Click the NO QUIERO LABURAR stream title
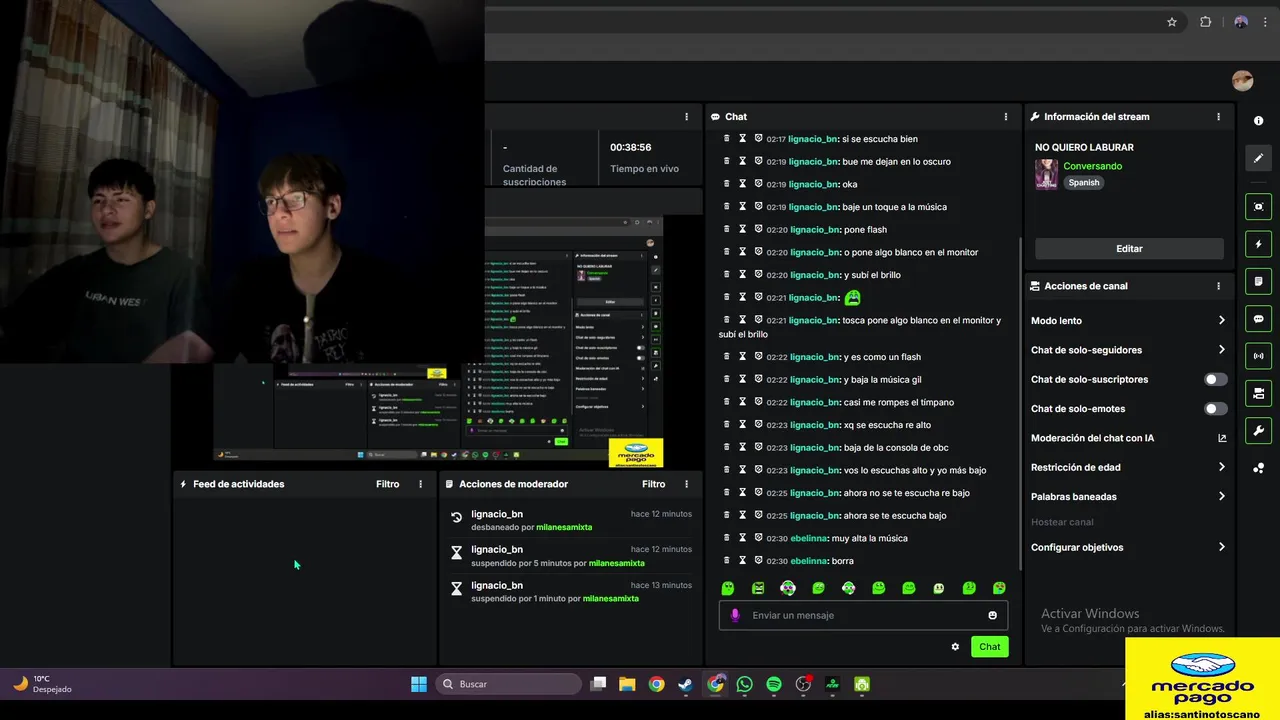This screenshot has width=1280, height=720. coord(1084,147)
